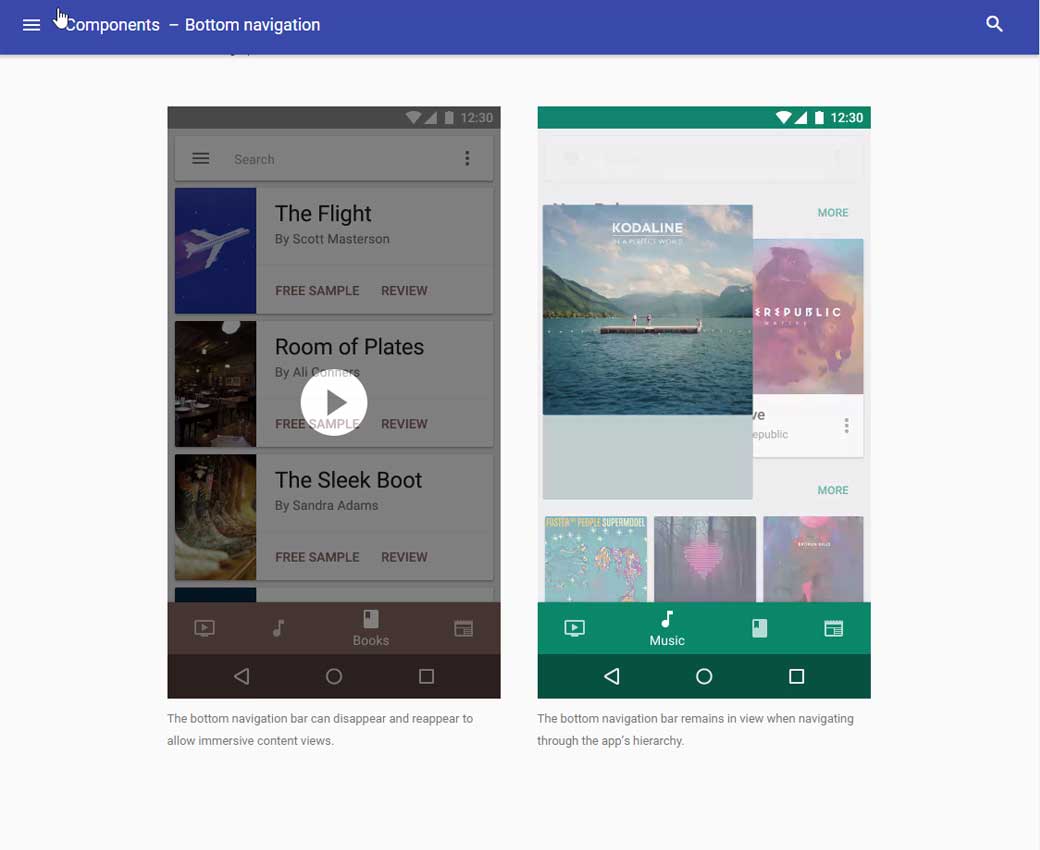The height and width of the screenshot is (850, 1040).
Task: Select the Kodaline album cover
Action: click(x=647, y=310)
